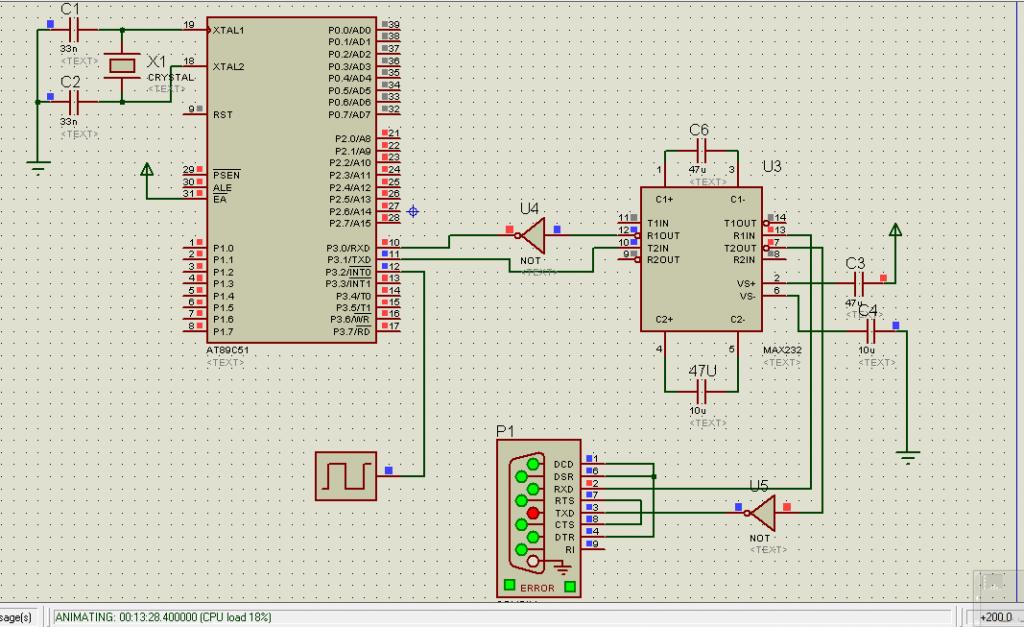
Task: Click the MAX232 part name text
Action: pos(782,350)
